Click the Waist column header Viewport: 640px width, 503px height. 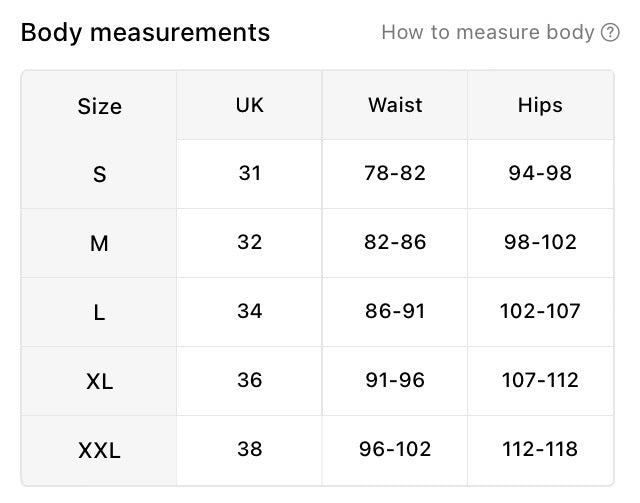[395, 105]
